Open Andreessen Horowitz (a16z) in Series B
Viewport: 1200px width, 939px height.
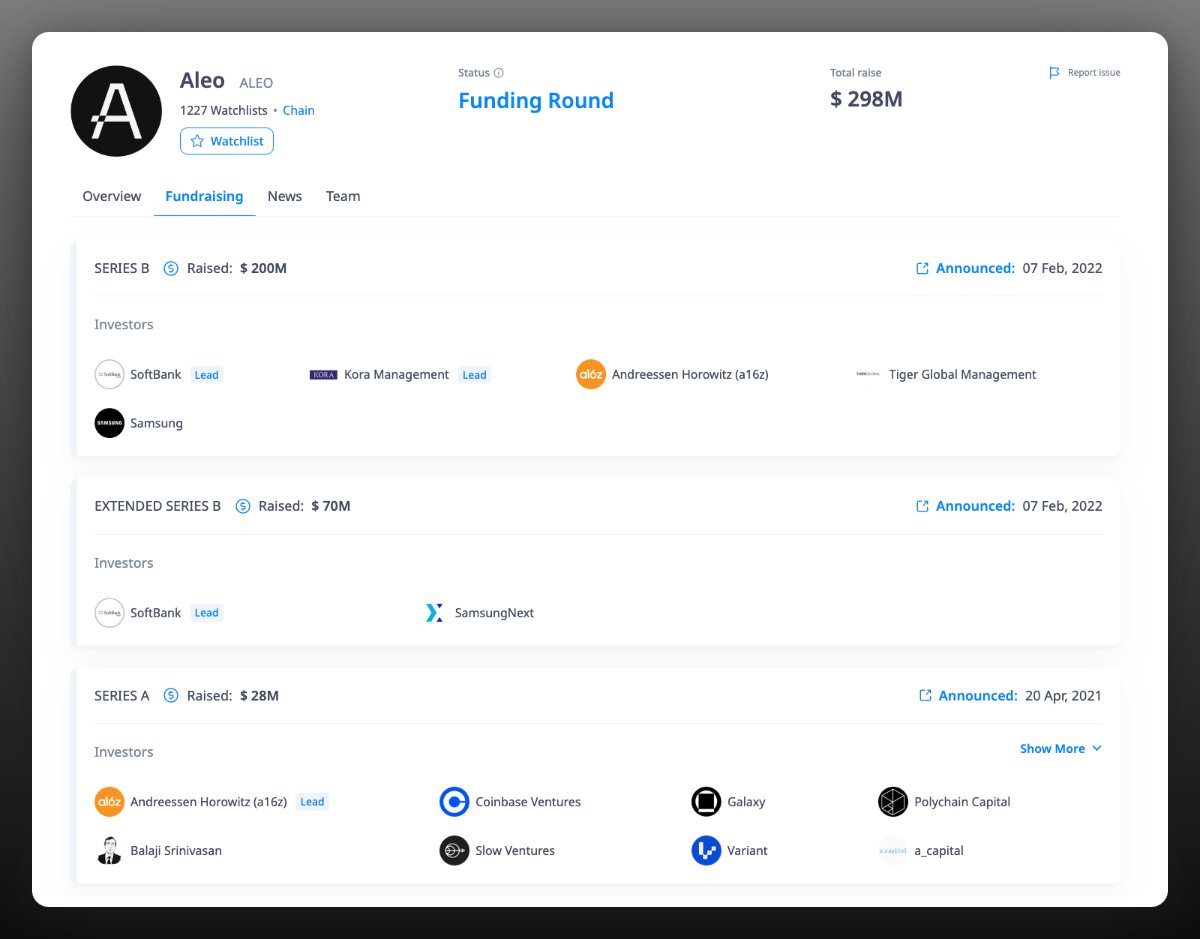click(690, 374)
